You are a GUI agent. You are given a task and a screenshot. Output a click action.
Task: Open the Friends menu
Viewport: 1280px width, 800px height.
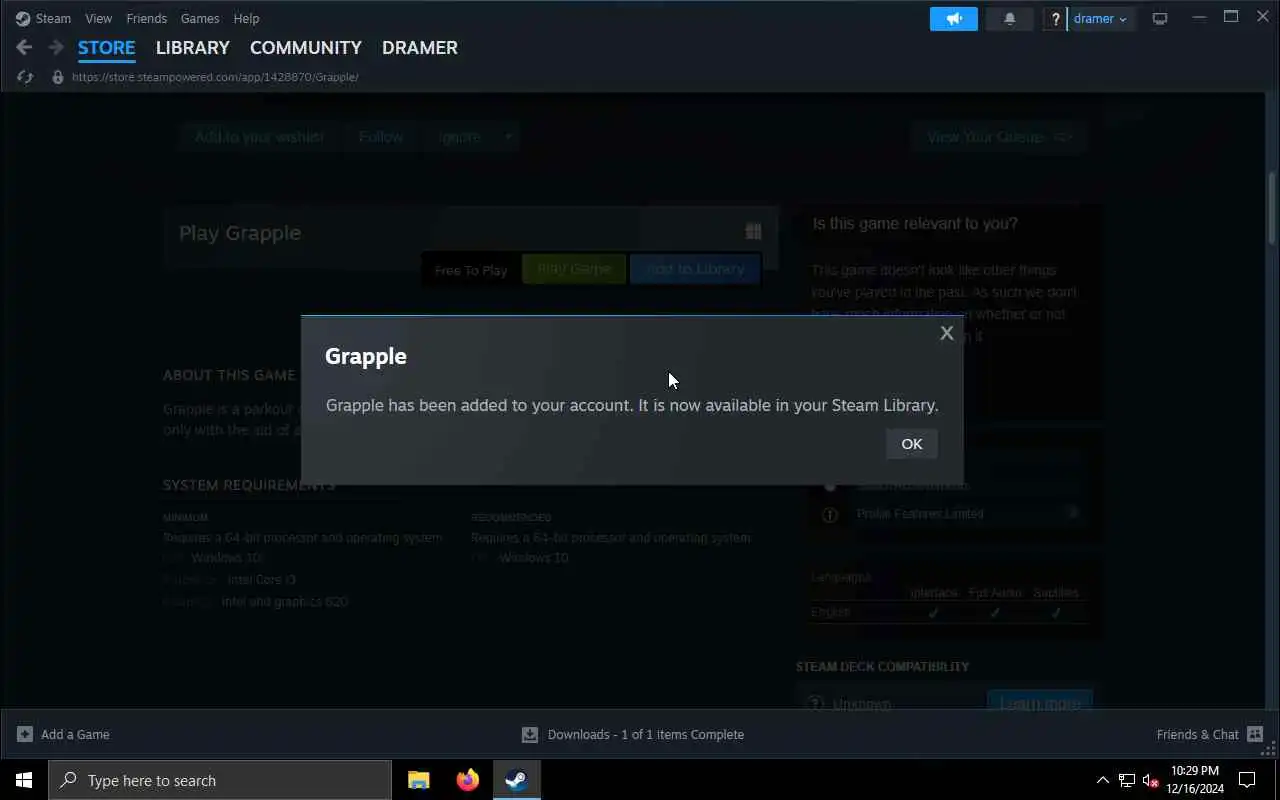146,18
